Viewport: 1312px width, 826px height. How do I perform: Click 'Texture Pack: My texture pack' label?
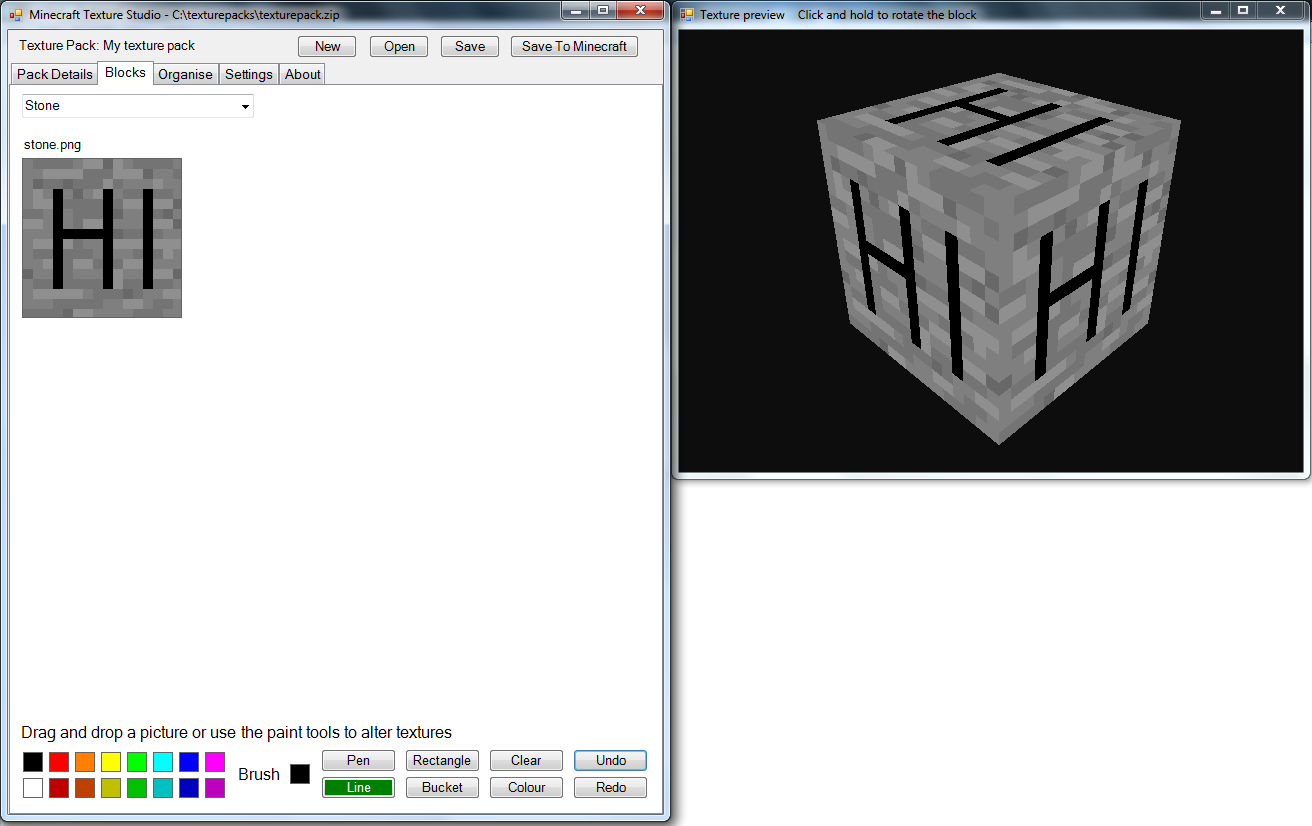107,46
